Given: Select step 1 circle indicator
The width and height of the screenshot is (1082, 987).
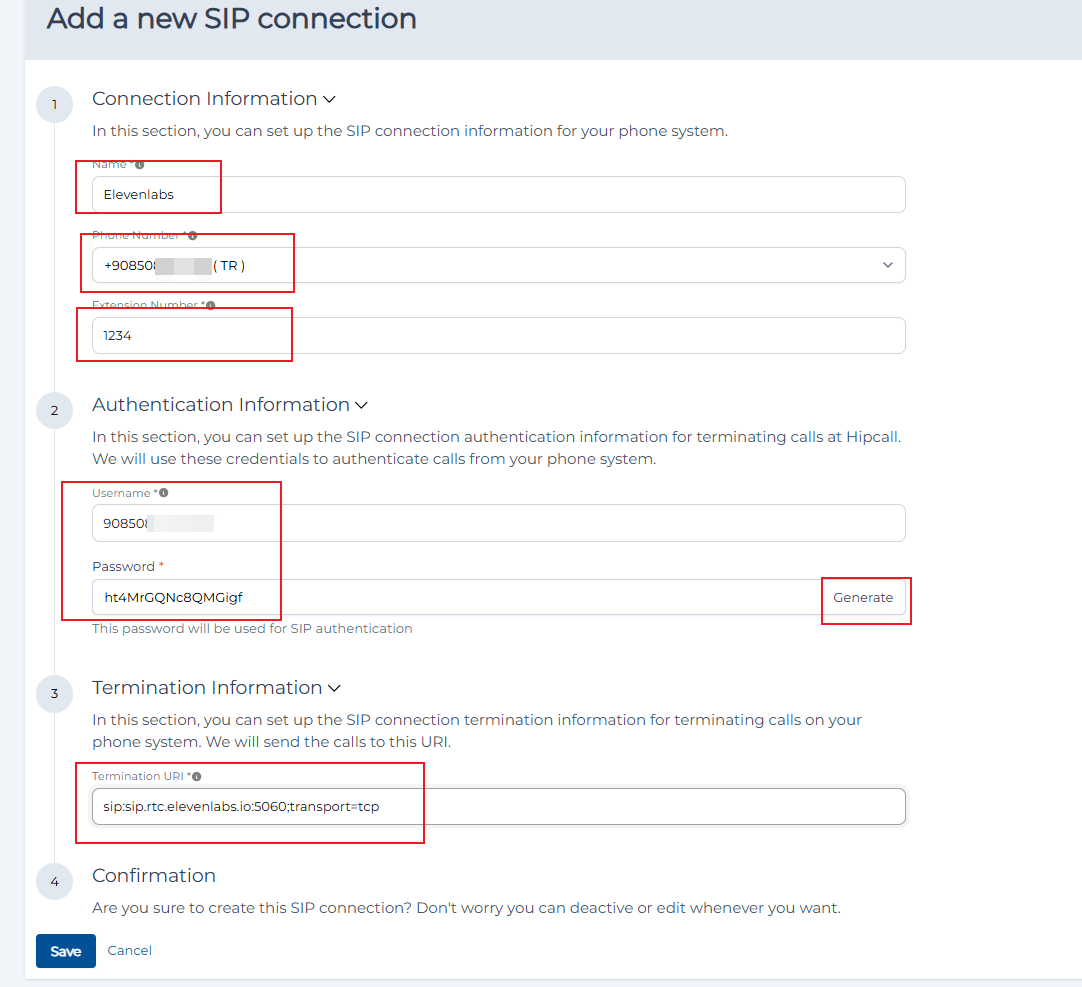Looking at the screenshot, I should point(55,105).
